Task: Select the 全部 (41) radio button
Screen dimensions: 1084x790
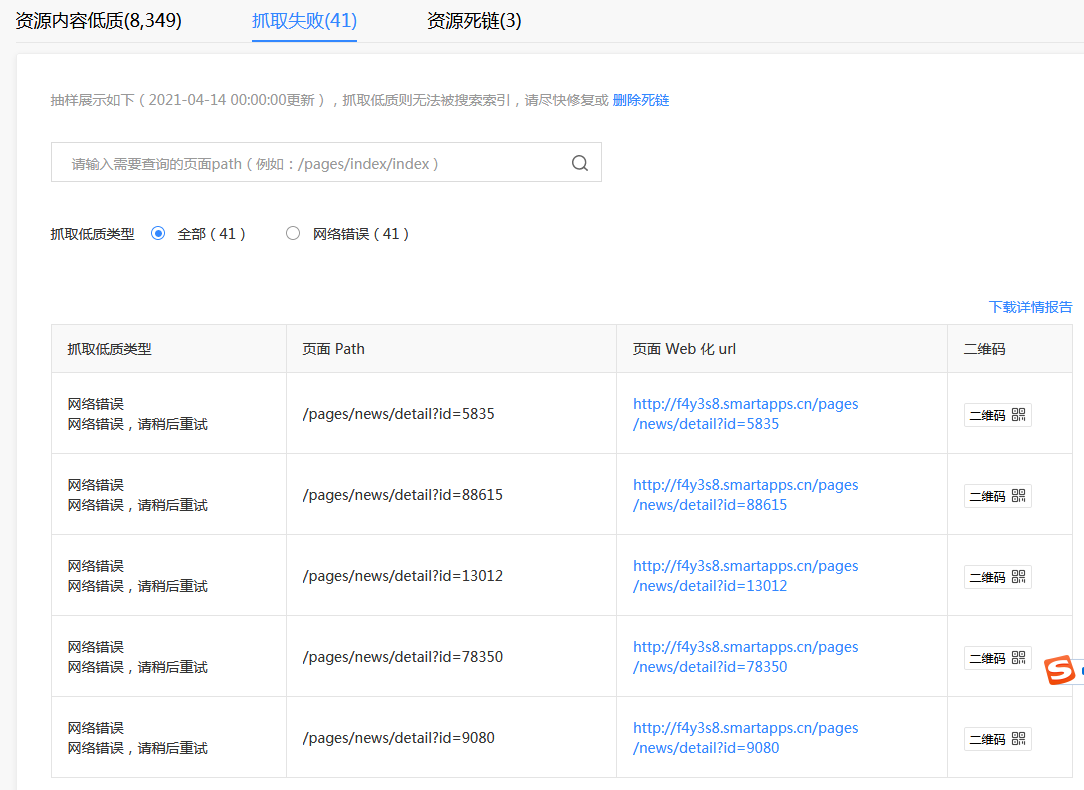Action: tap(158, 234)
